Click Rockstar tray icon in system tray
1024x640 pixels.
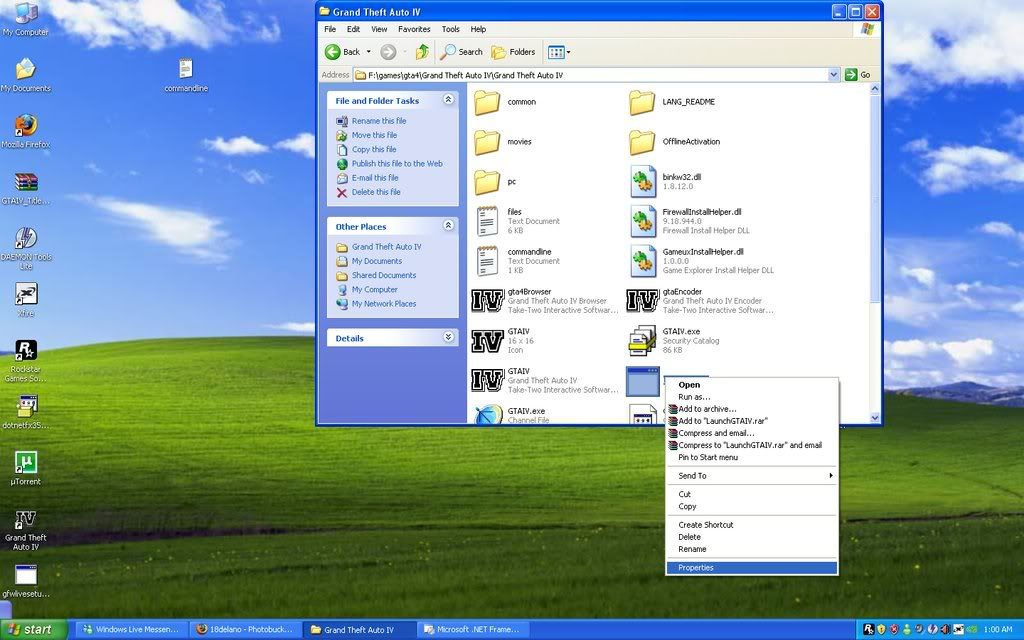868,630
